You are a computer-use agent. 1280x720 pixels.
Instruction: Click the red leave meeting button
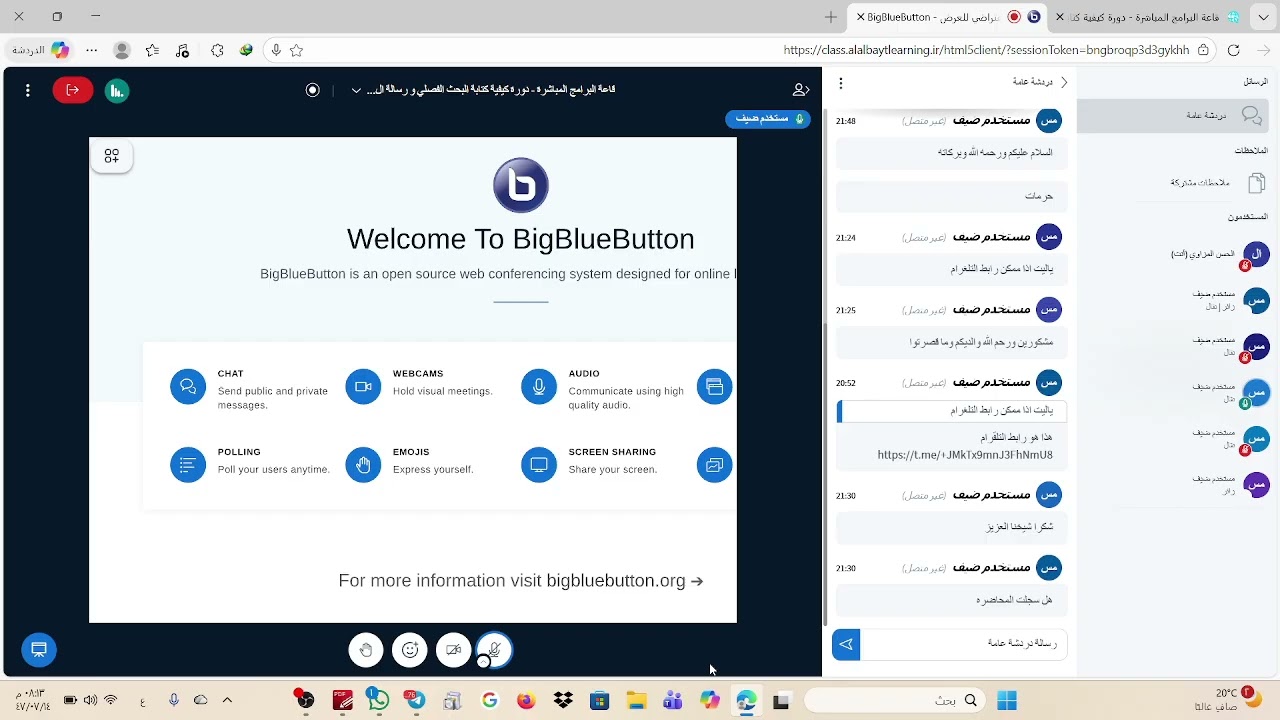(x=73, y=90)
